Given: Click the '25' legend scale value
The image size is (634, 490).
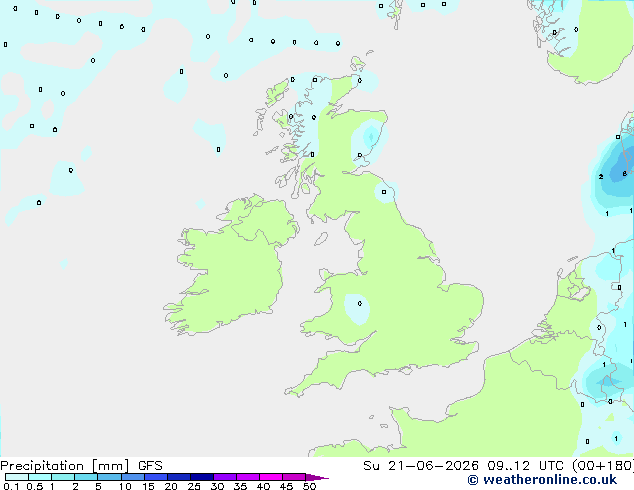Looking at the screenshot, I should (x=194, y=486).
